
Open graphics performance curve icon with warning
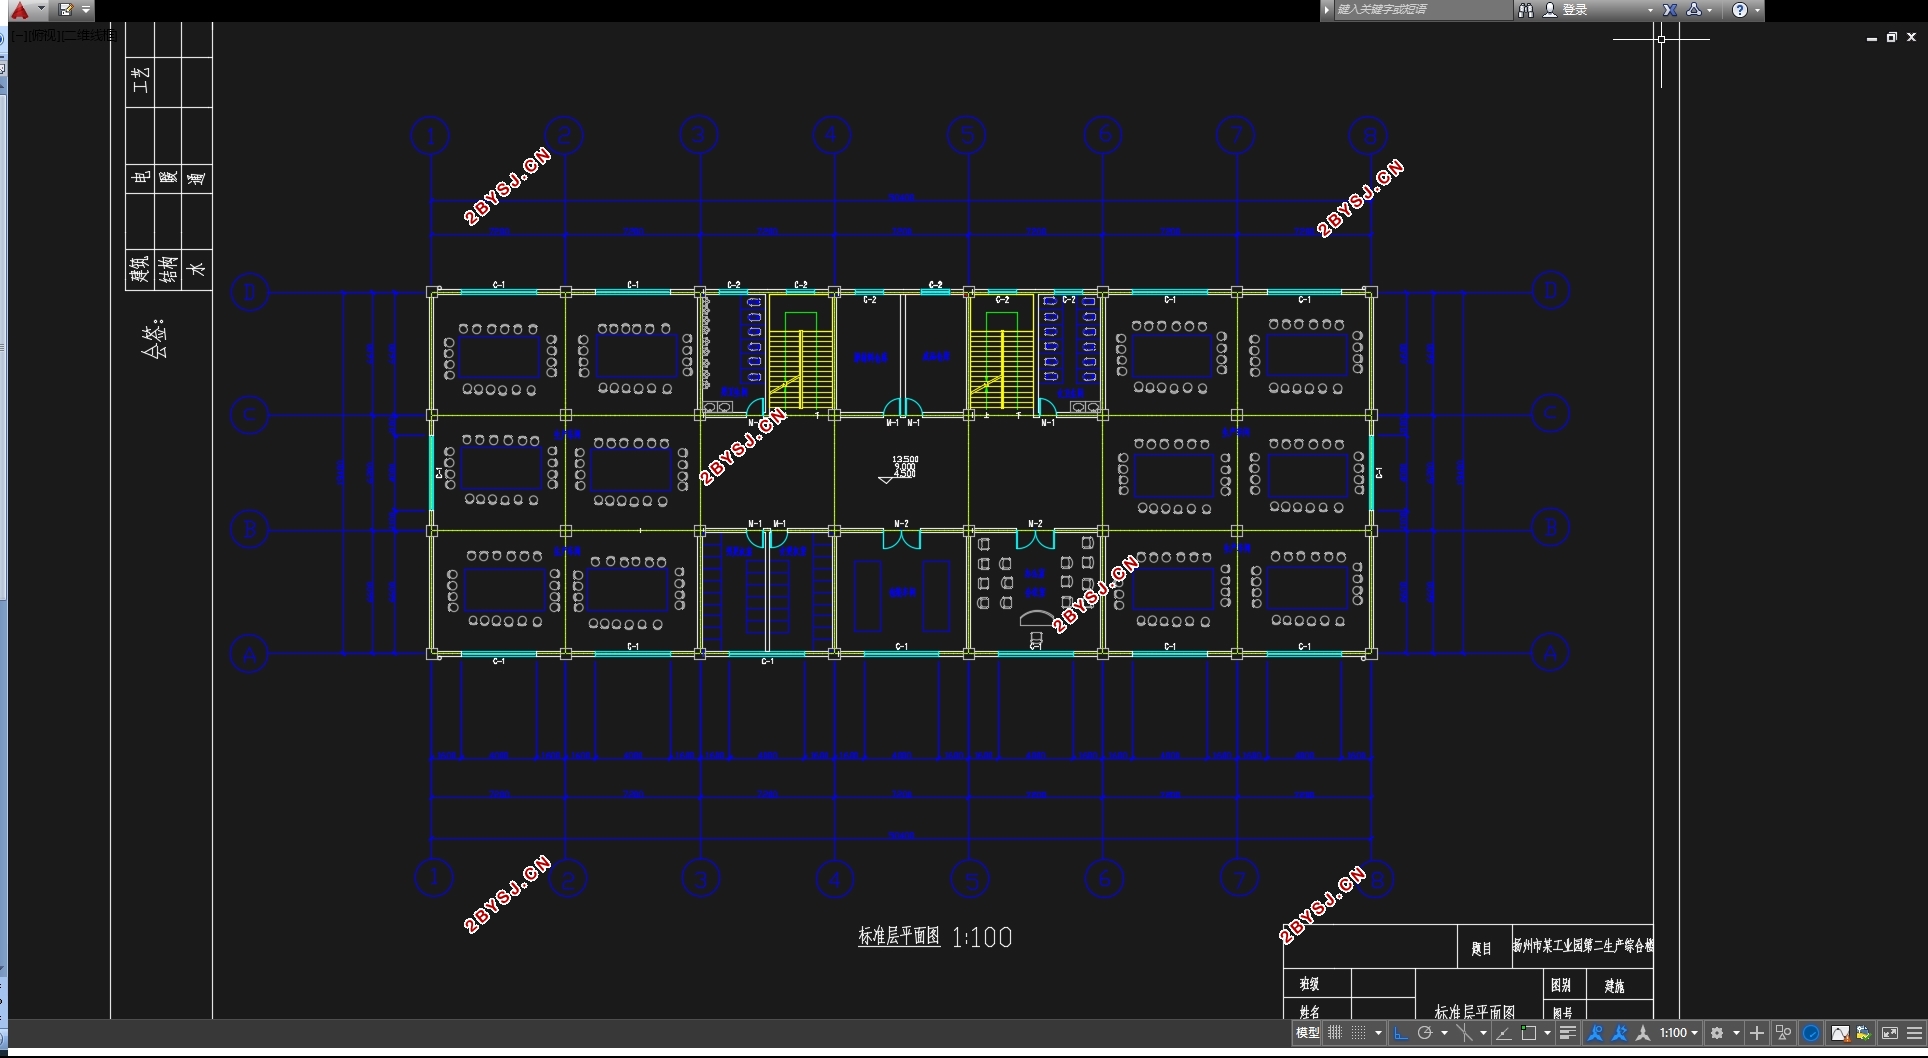click(1840, 1033)
